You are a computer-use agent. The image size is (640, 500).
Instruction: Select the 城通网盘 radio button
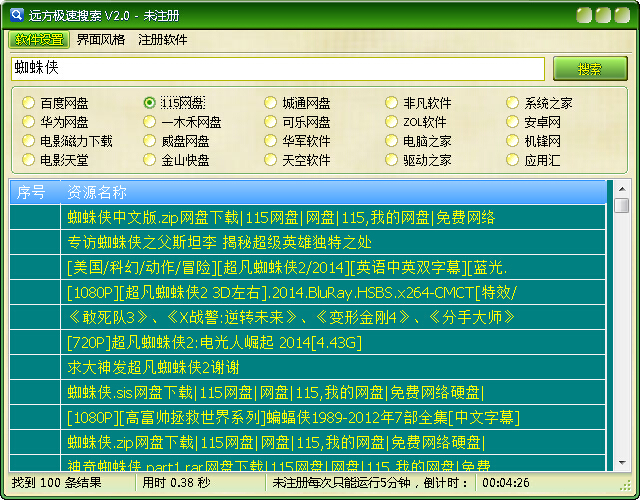tap(270, 103)
